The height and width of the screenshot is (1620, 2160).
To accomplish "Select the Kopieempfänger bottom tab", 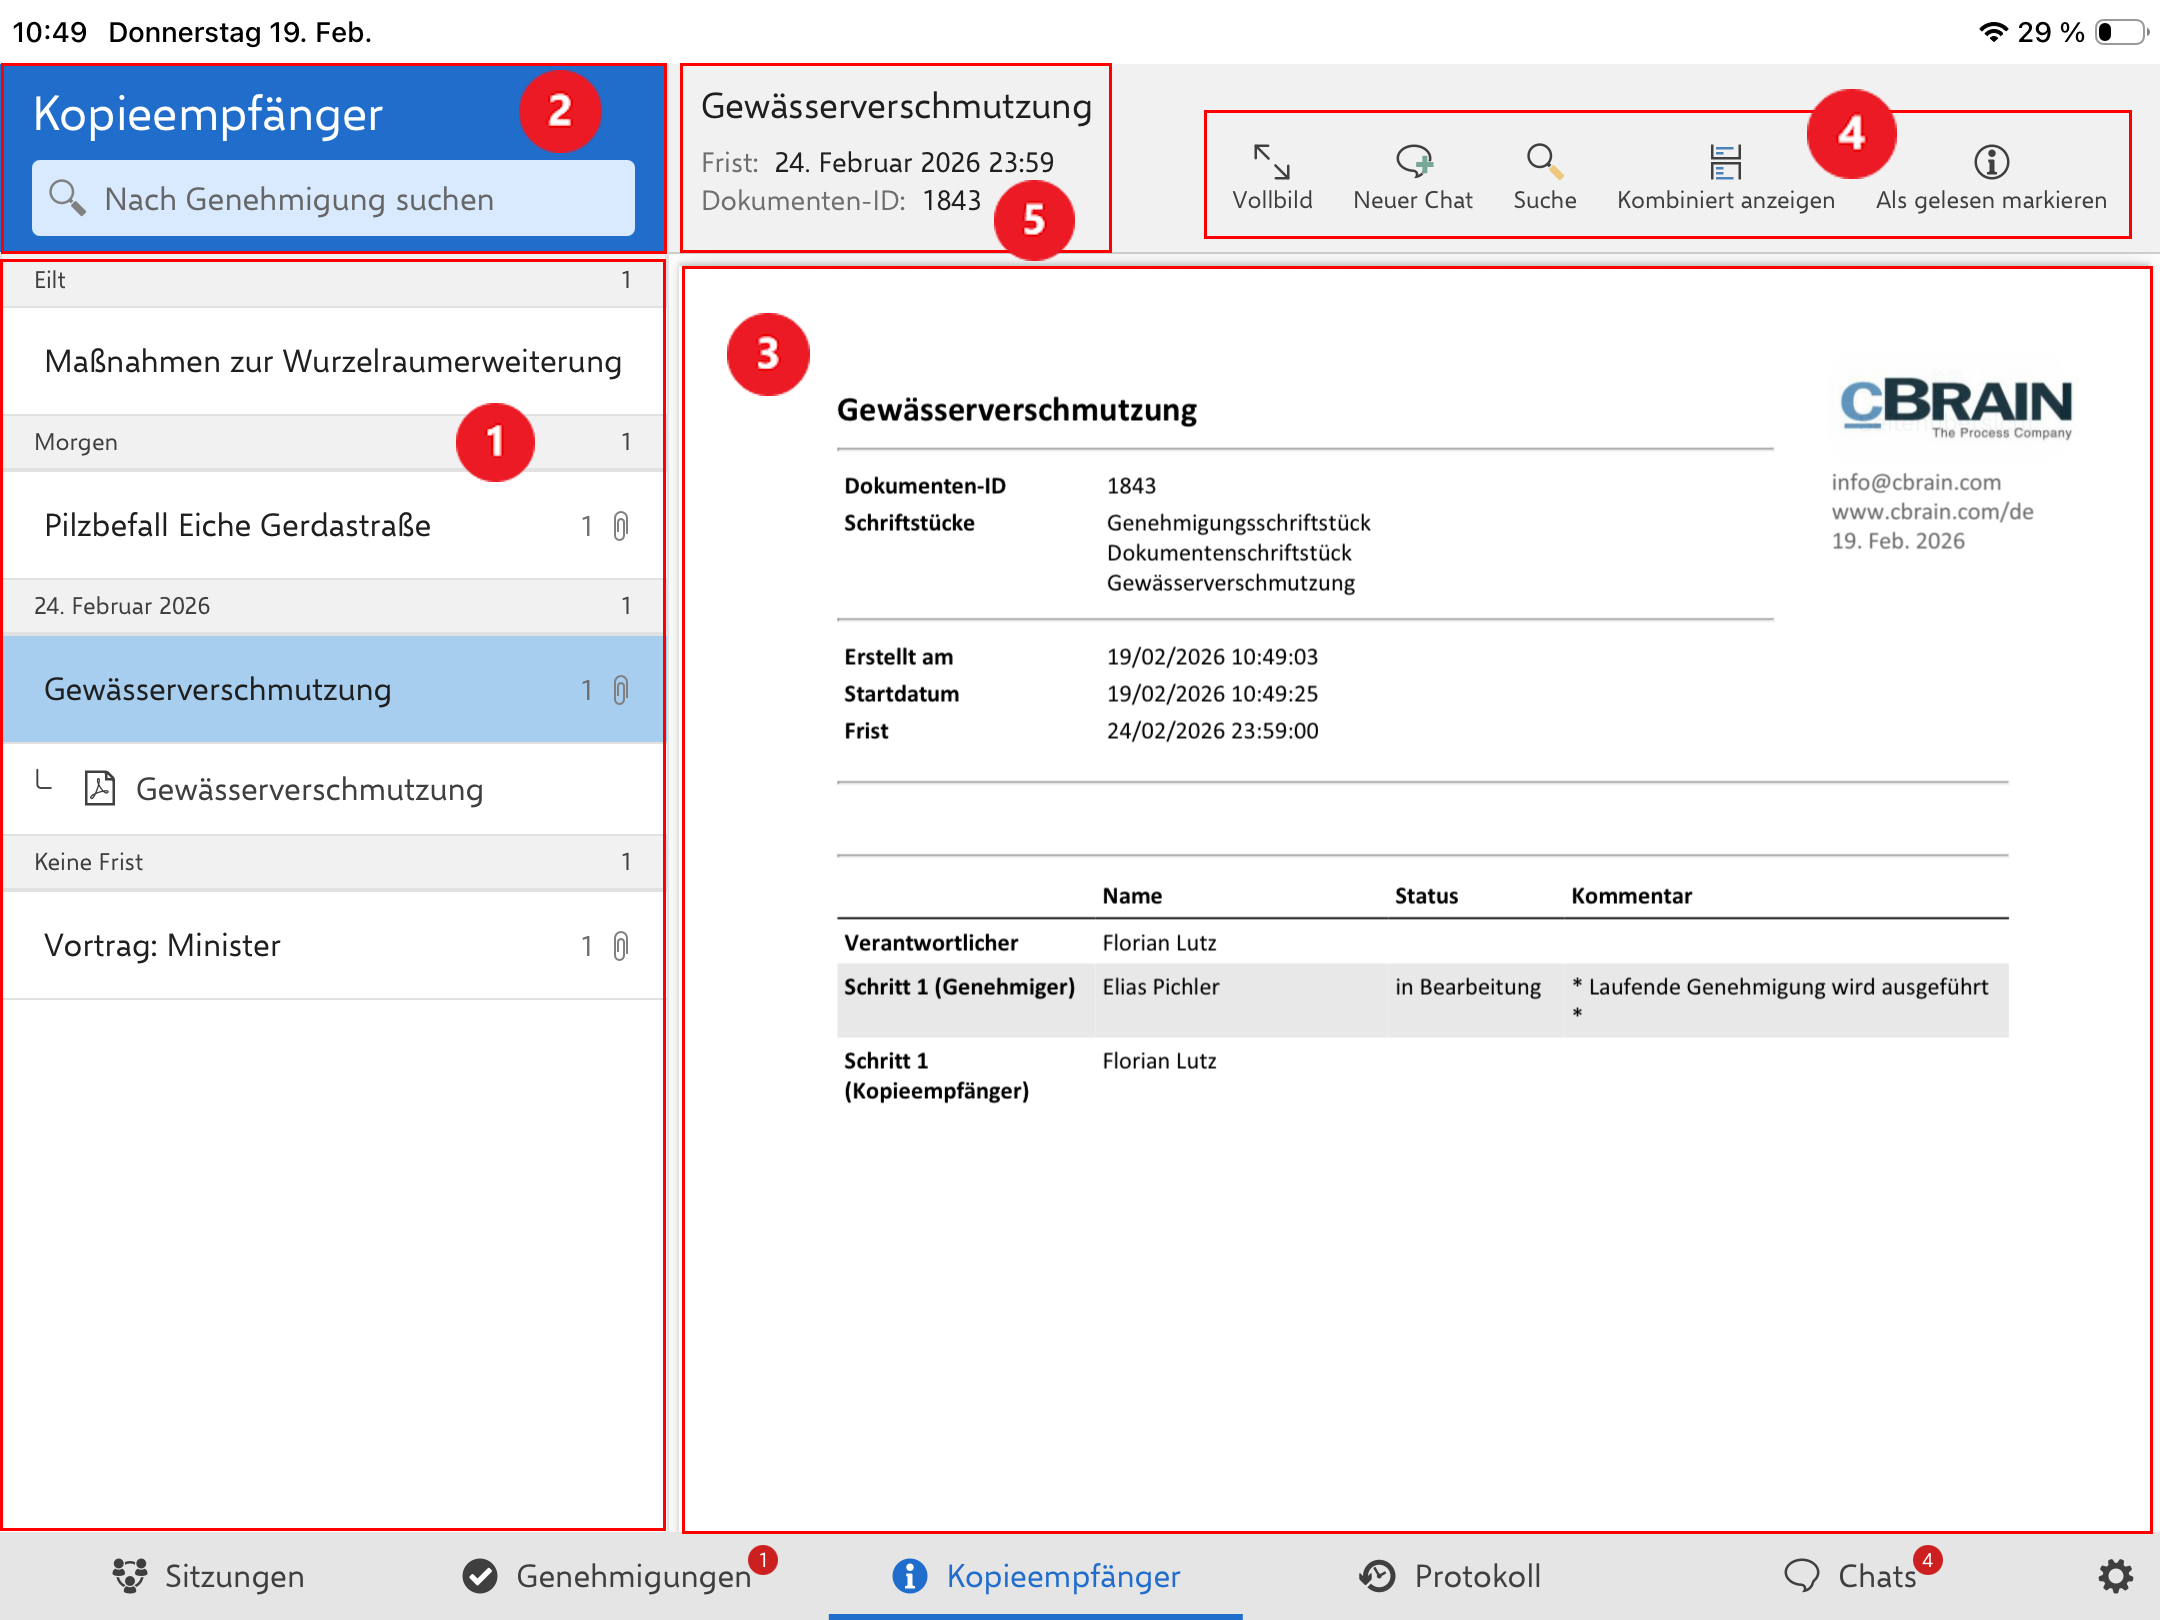I will tap(1036, 1576).
